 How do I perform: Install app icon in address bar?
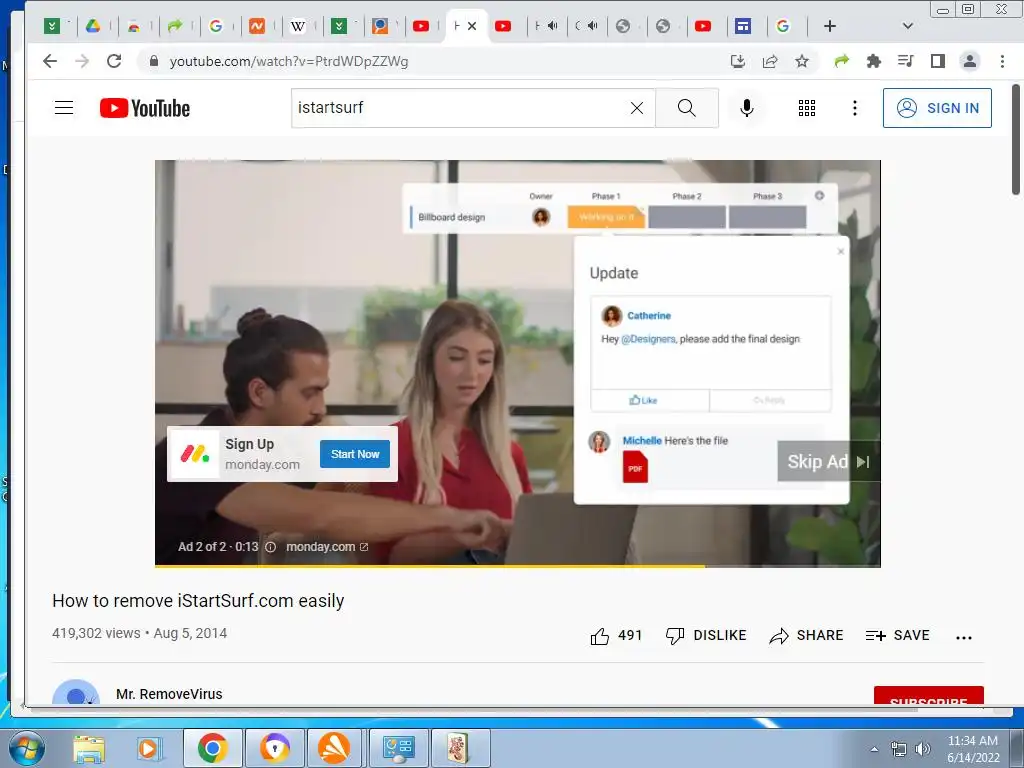[x=738, y=61]
